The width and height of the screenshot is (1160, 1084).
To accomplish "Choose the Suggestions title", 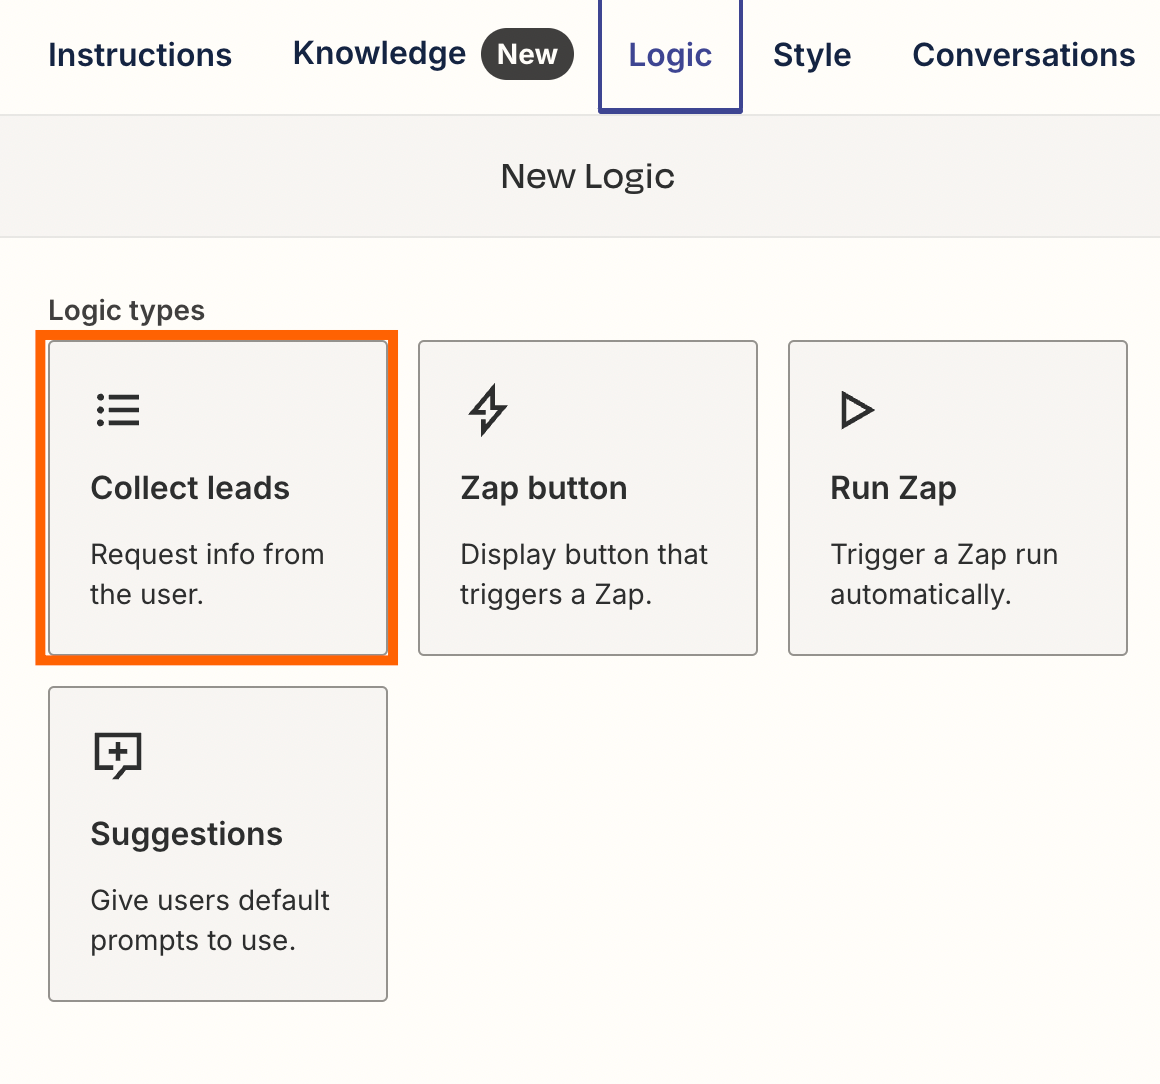I will (x=187, y=834).
